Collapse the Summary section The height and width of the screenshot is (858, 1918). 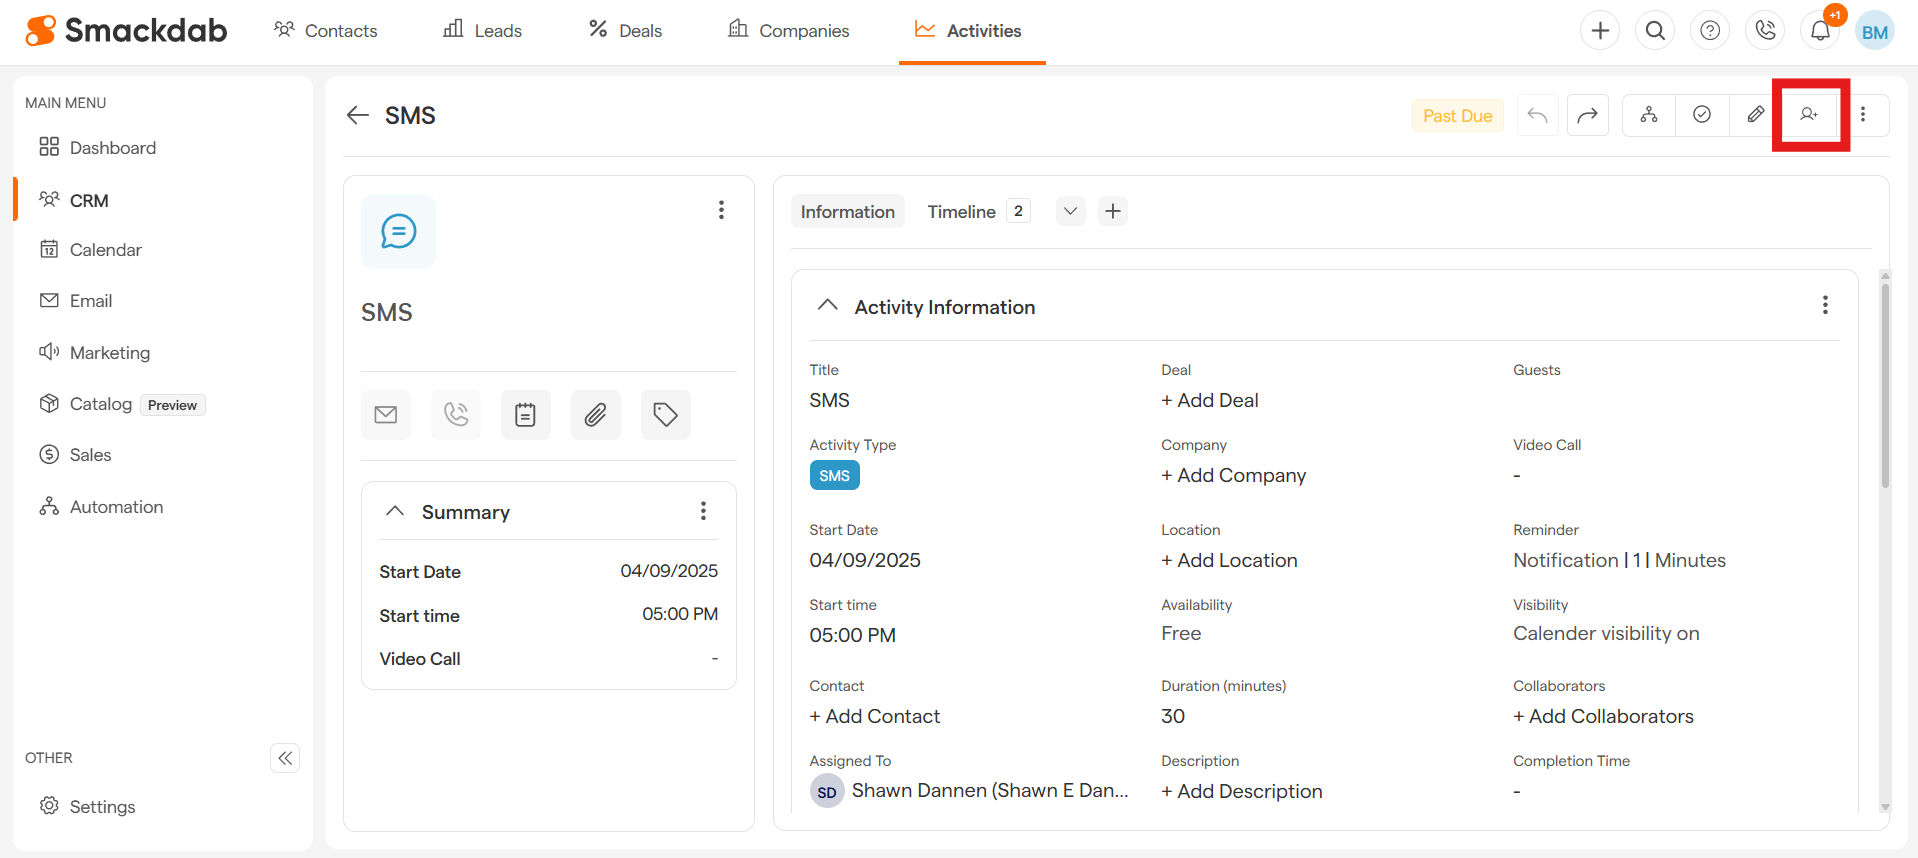coord(395,512)
